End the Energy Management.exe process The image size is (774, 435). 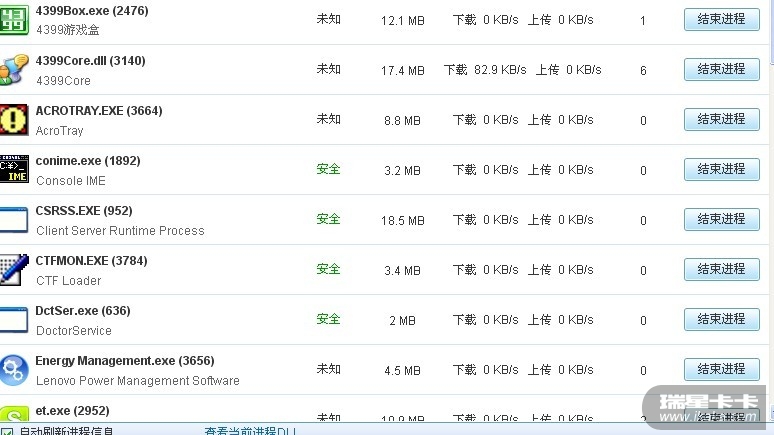click(x=721, y=369)
